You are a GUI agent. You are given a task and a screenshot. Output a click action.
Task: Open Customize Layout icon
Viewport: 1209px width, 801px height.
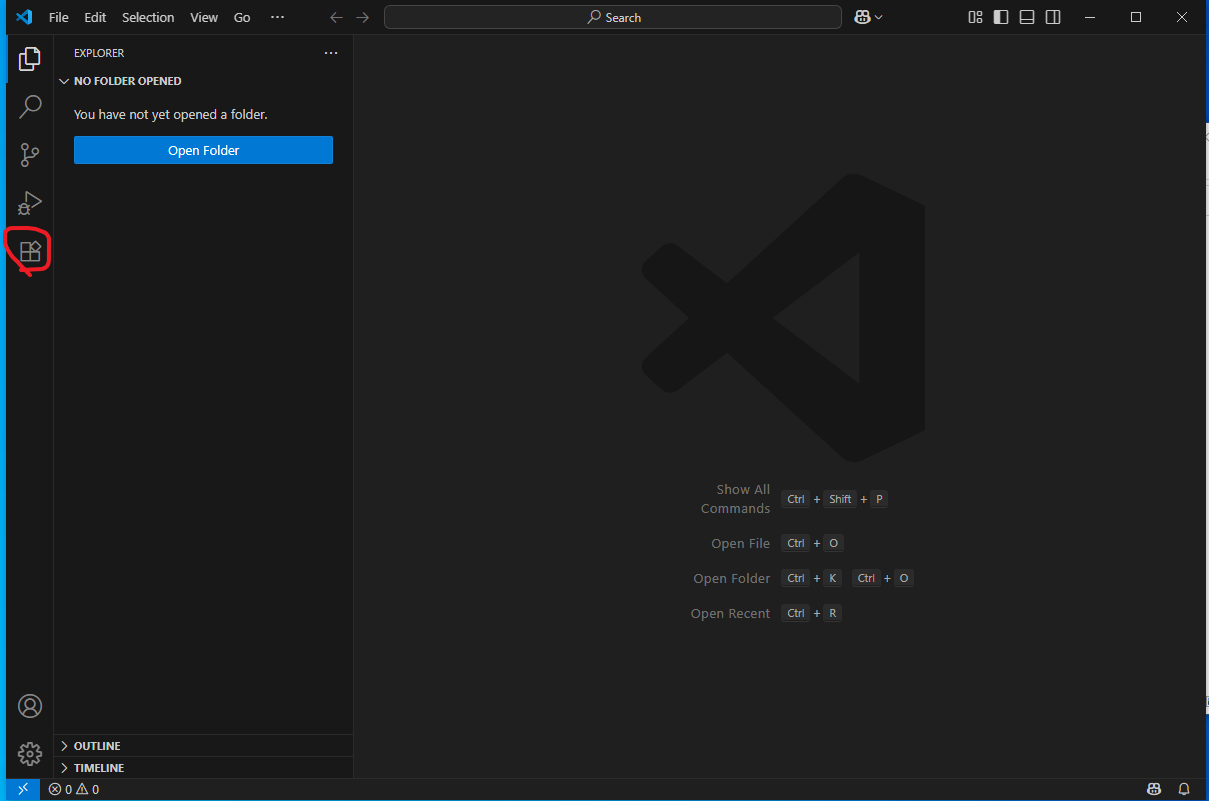click(x=975, y=17)
